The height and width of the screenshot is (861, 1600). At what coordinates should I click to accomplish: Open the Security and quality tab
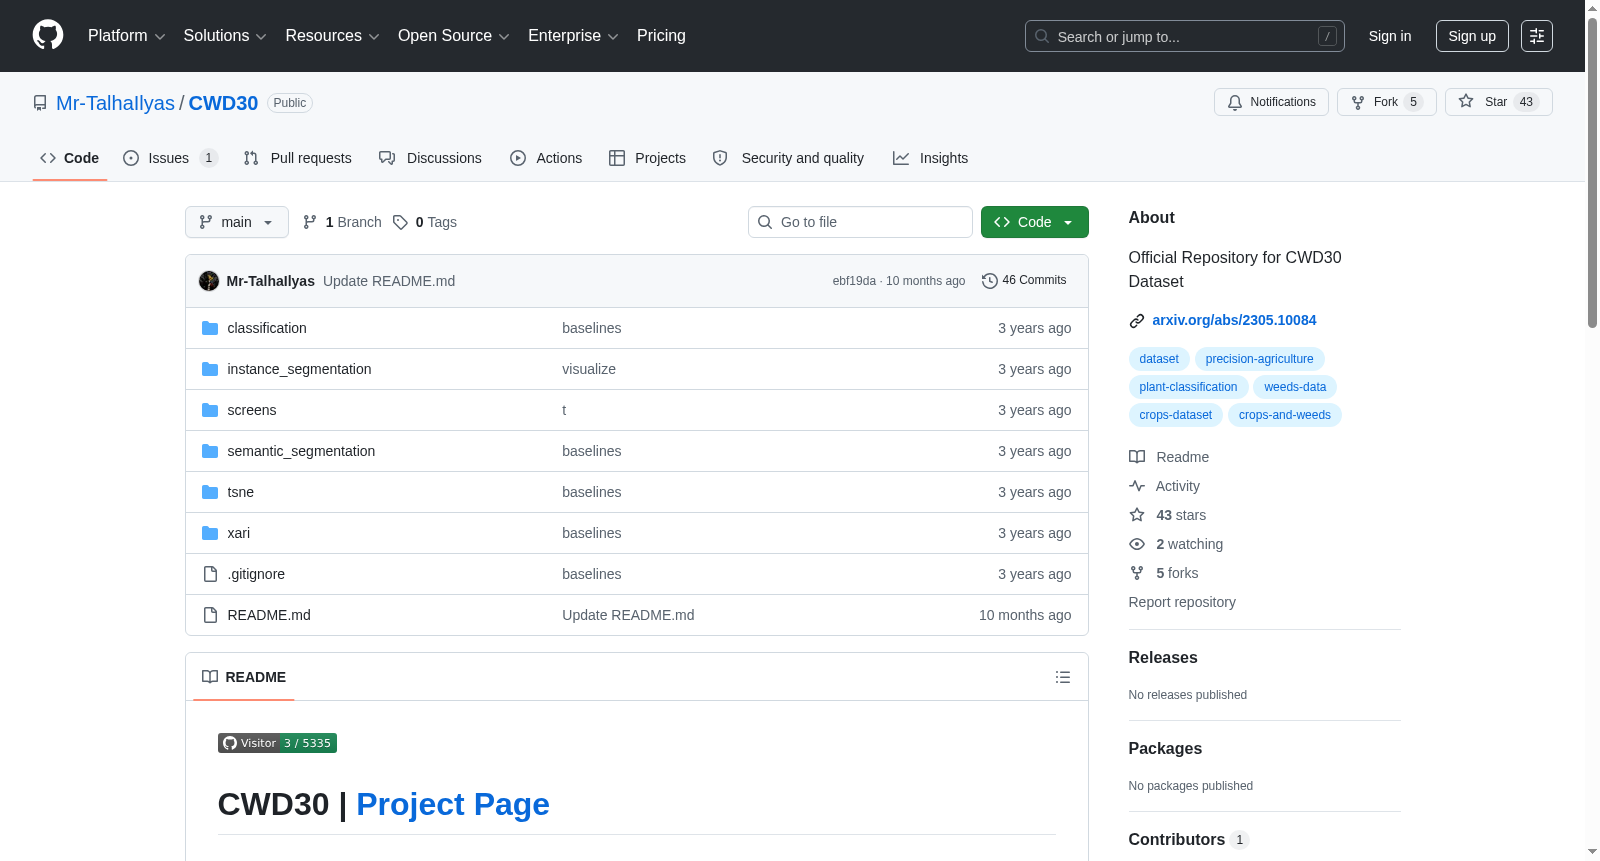pyautogui.click(x=788, y=158)
